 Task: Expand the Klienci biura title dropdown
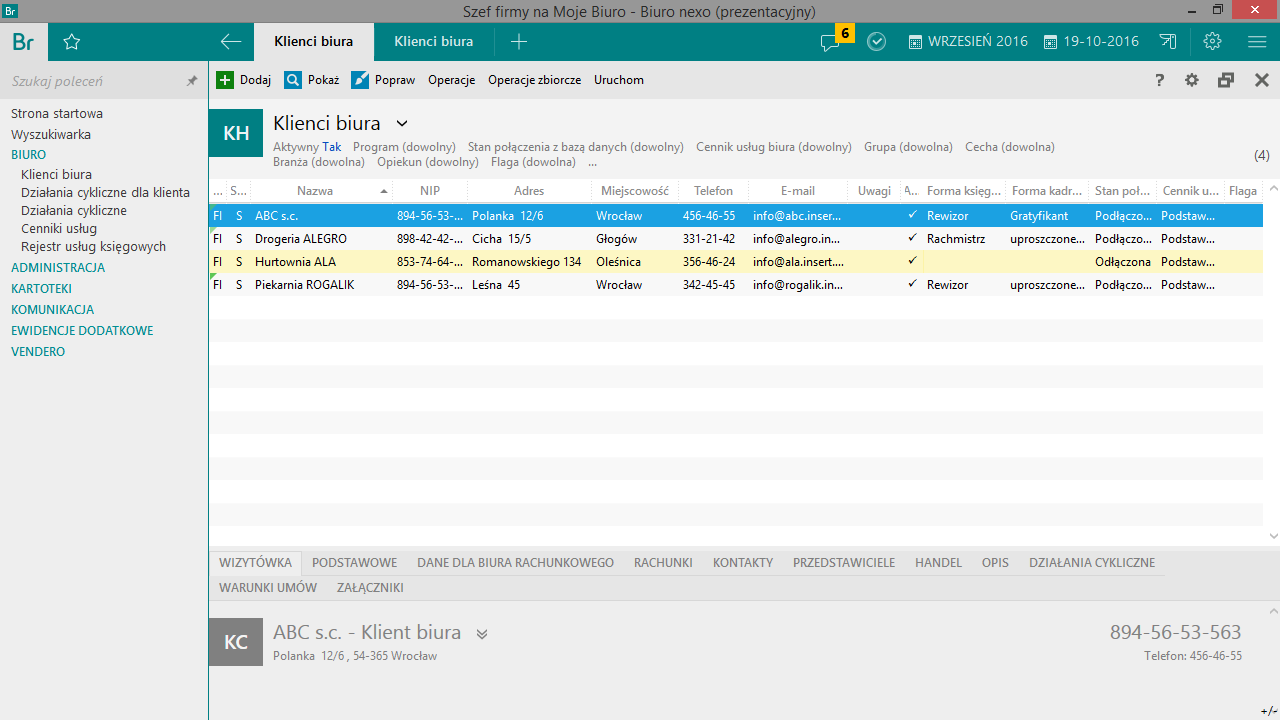[x=402, y=124]
